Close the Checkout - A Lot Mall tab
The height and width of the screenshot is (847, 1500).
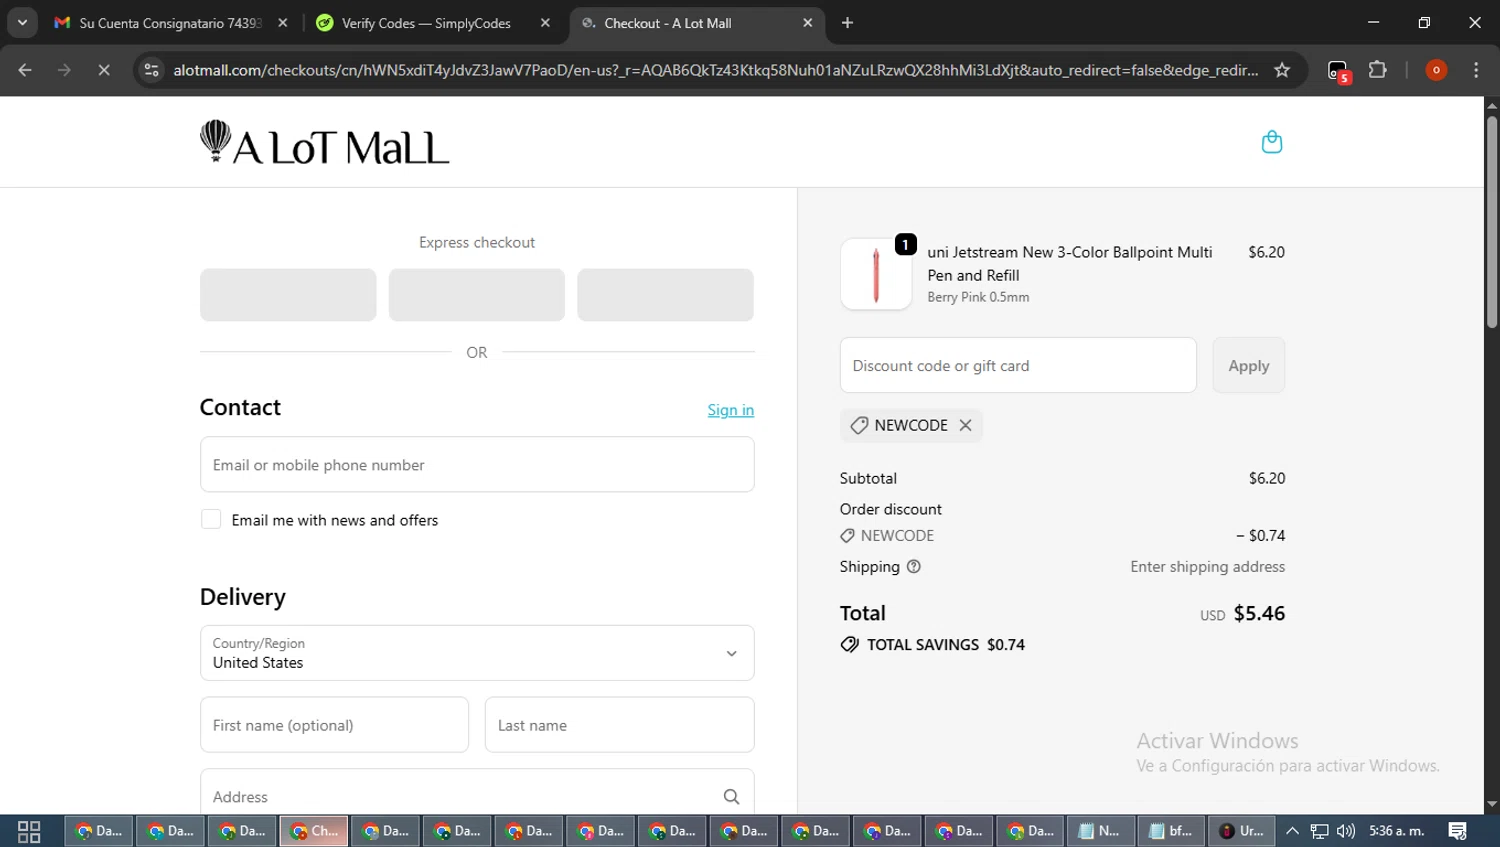[808, 23]
